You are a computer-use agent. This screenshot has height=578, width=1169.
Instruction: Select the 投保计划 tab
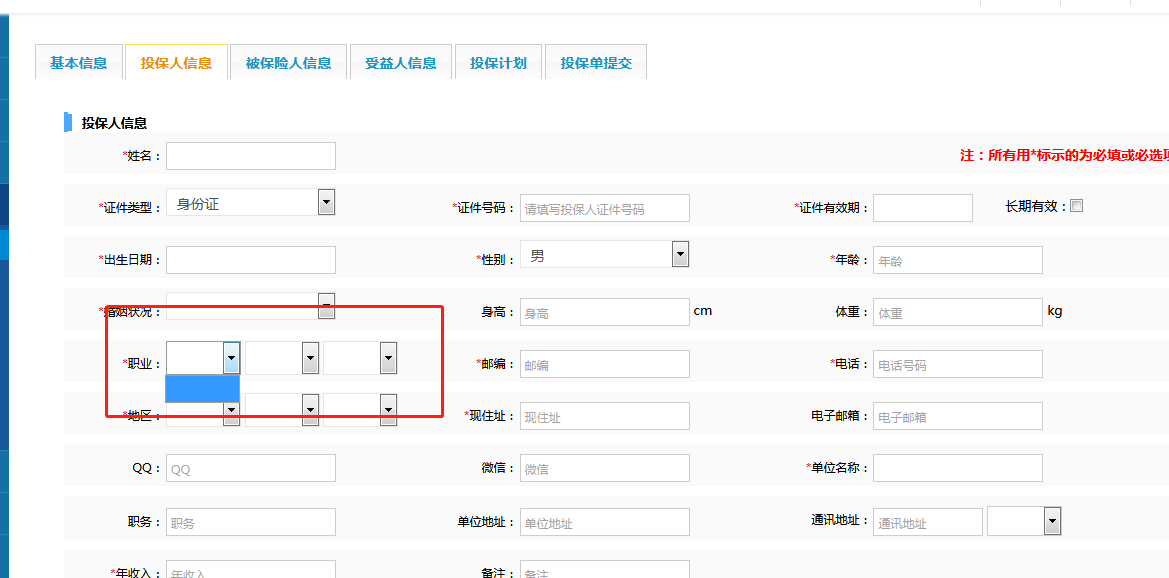[498, 63]
